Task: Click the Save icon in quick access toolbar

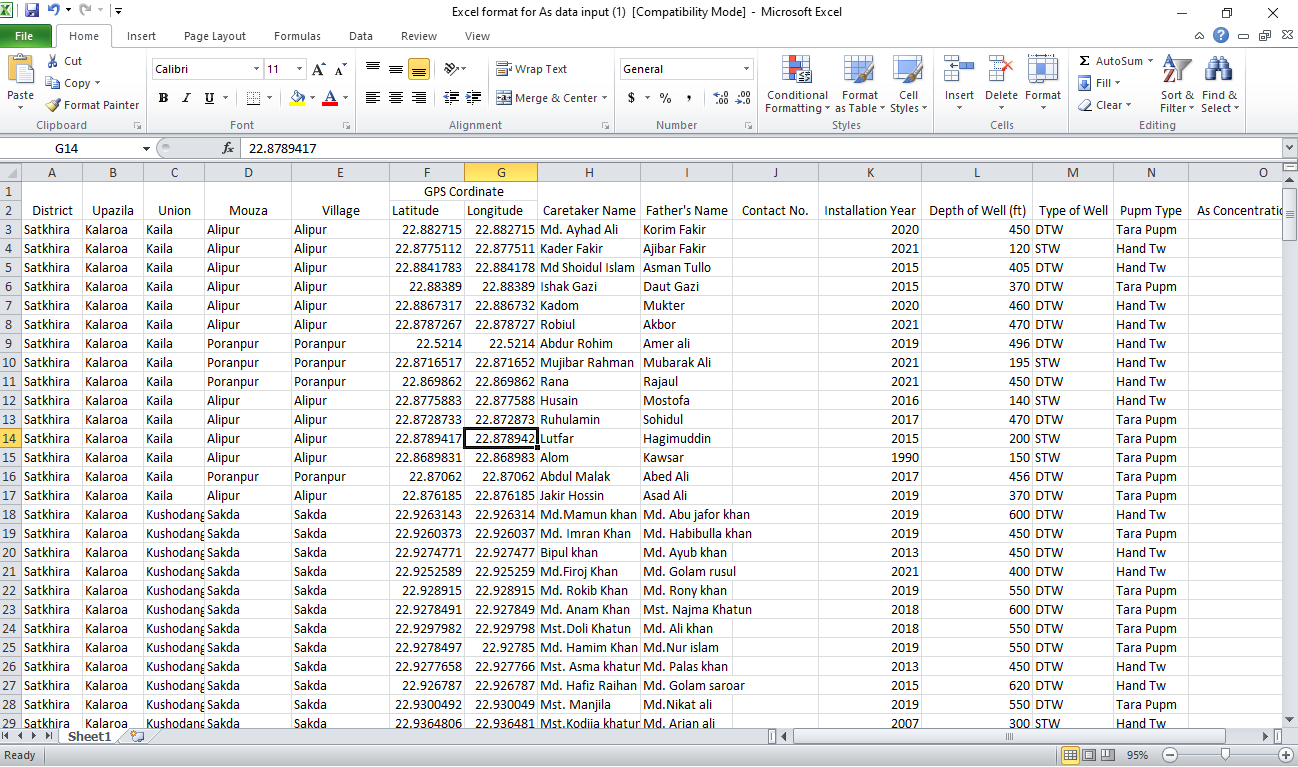Action: (32, 11)
